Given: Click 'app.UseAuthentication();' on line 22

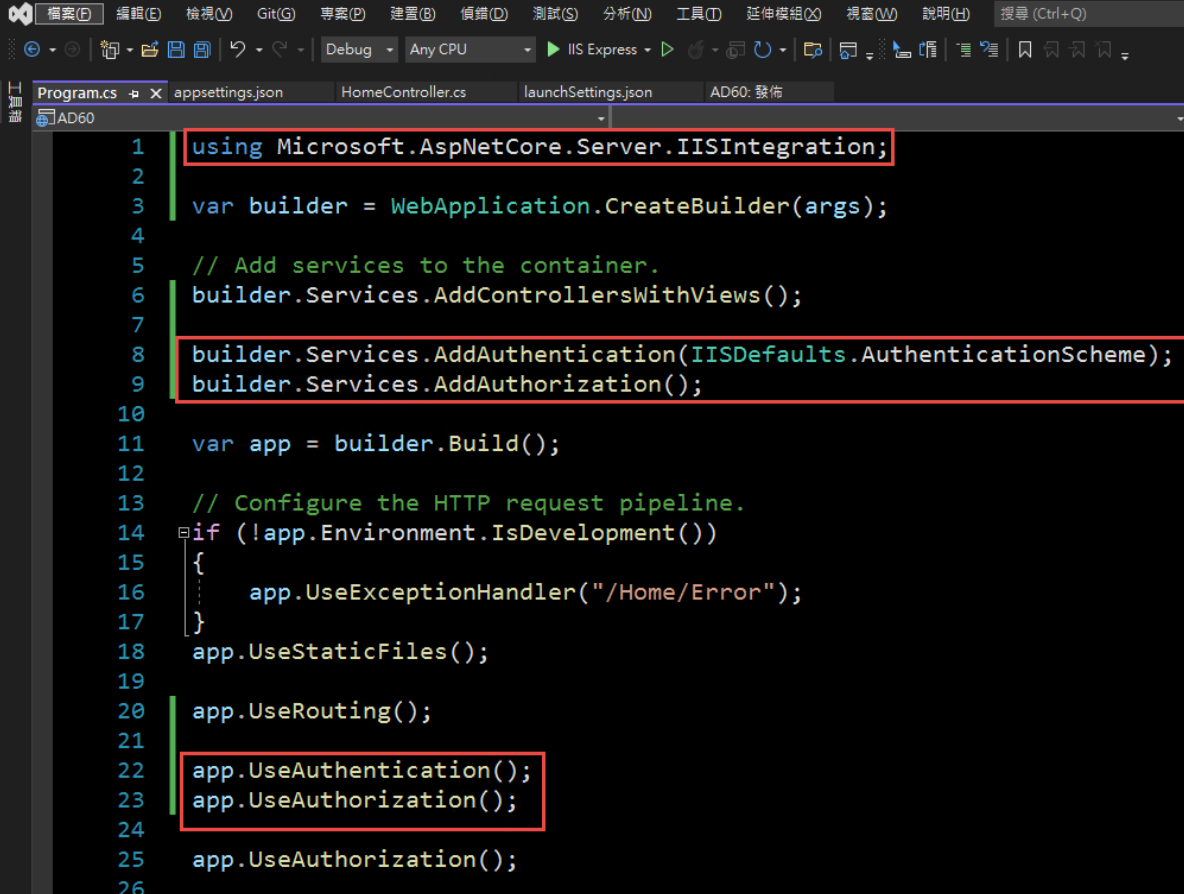Looking at the screenshot, I should coord(362,770).
